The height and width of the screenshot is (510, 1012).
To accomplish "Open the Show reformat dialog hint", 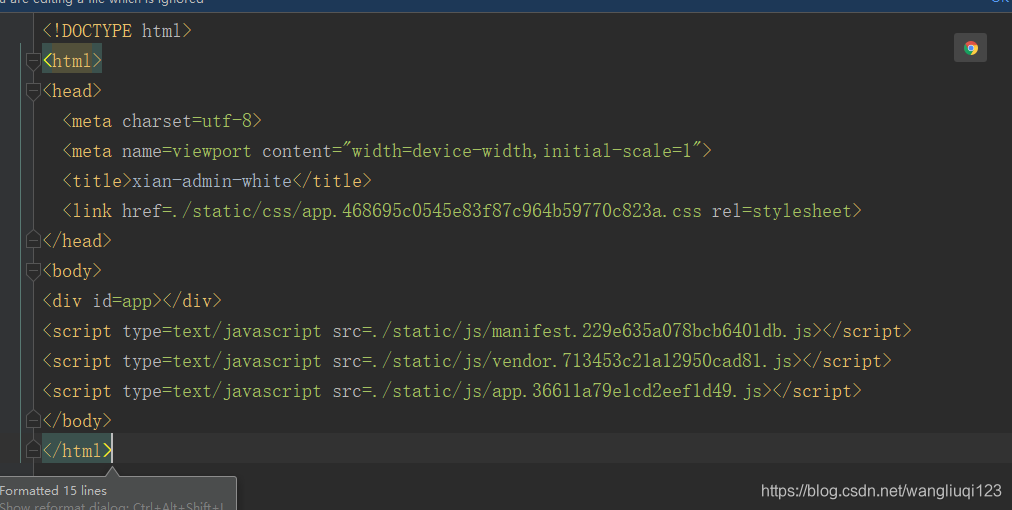I will (112, 505).
